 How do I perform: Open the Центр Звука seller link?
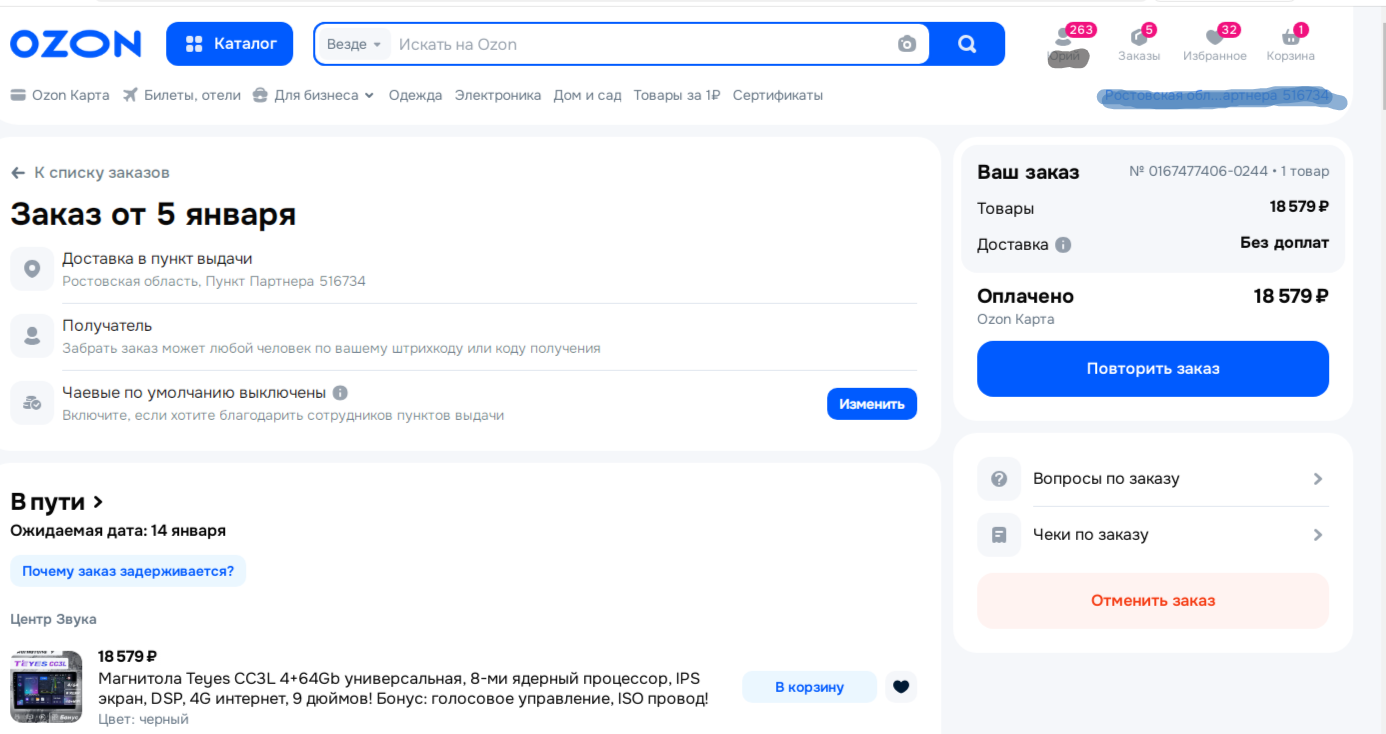pos(53,619)
